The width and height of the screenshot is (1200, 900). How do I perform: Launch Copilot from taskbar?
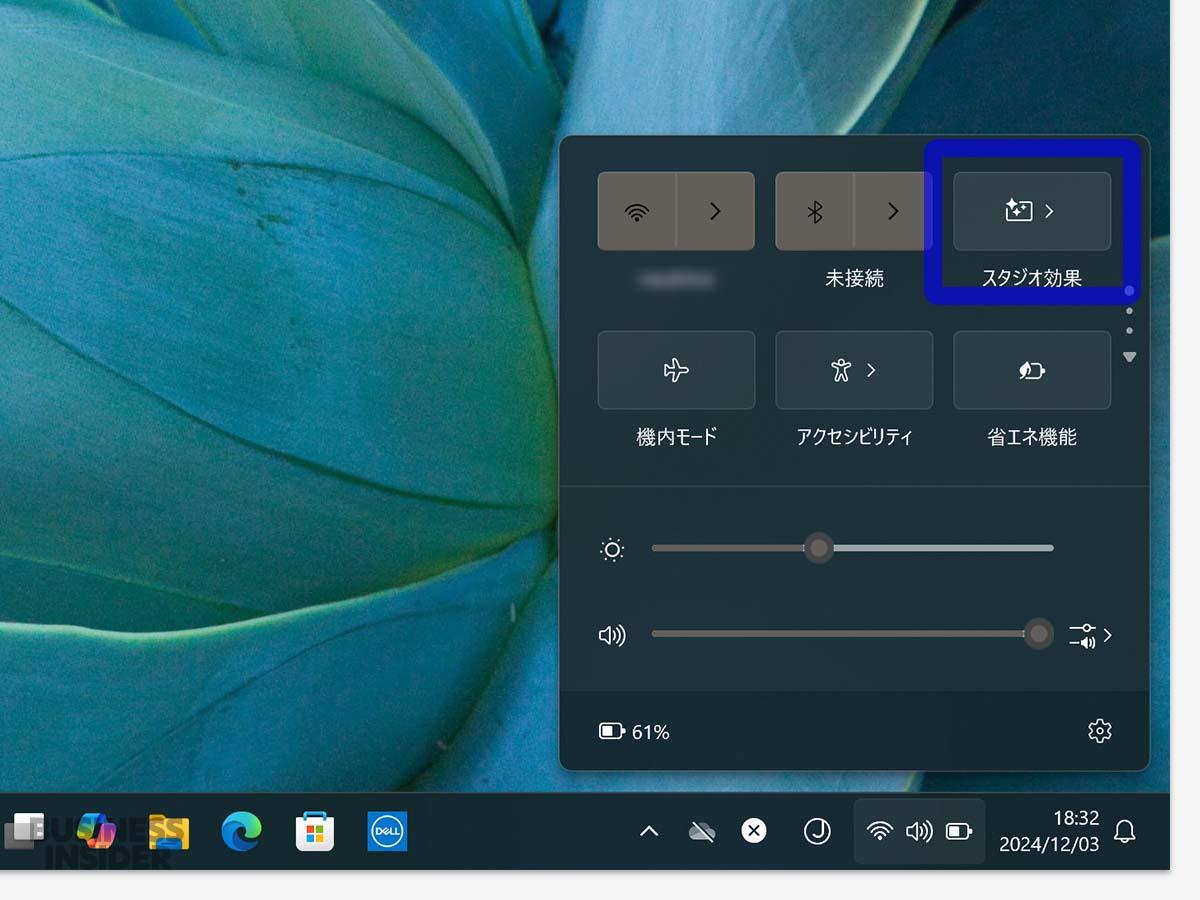pos(97,831)
